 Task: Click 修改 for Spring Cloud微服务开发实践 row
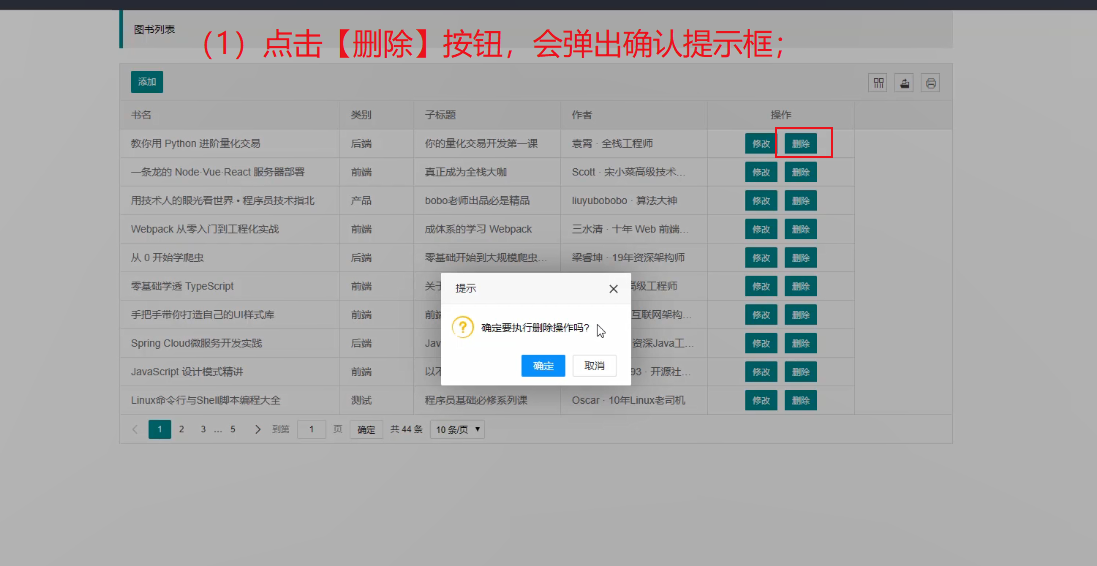(x=761, y=344)
